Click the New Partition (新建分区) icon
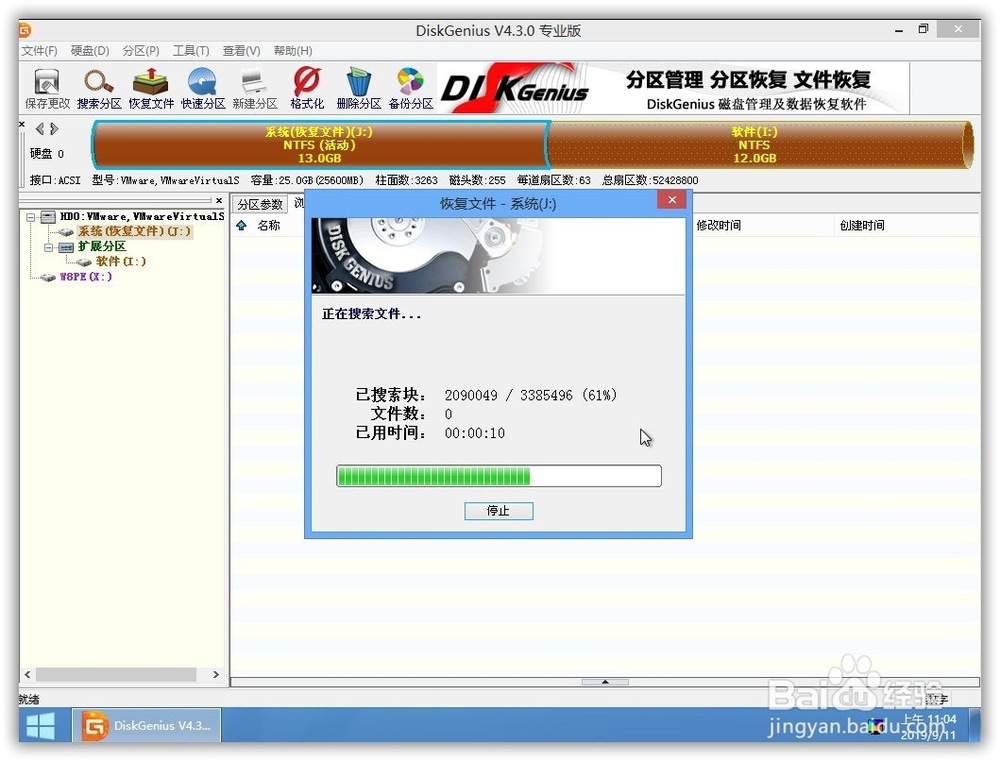1000x761 pixels. click(254, 89)
